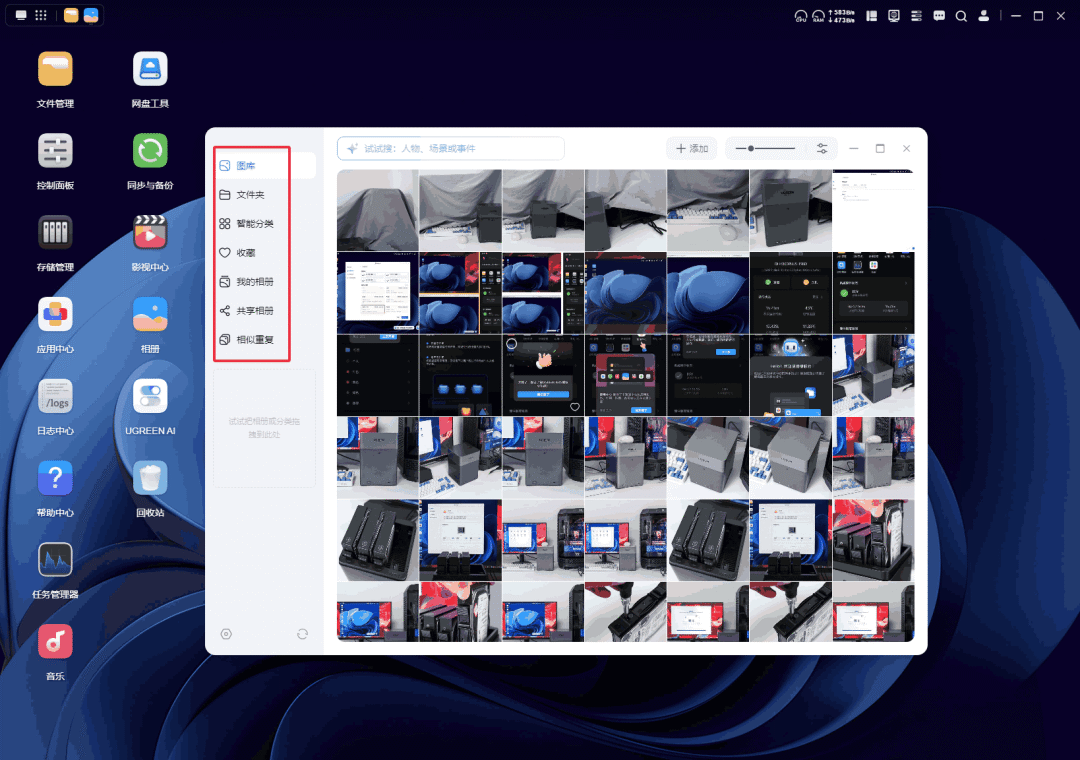Open the user account icon
Screen dimensions: 1080x760
point(984,16)
